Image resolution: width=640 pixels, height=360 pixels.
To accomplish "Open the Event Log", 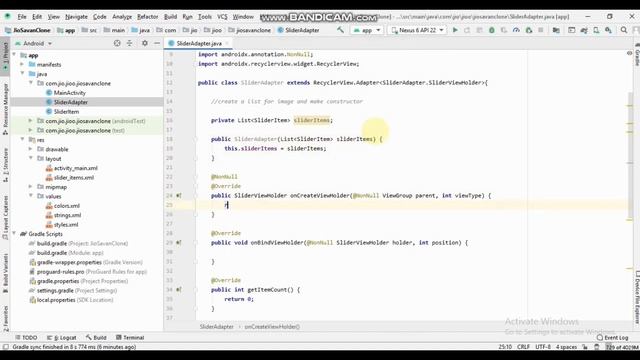I will tap(612, 338).
